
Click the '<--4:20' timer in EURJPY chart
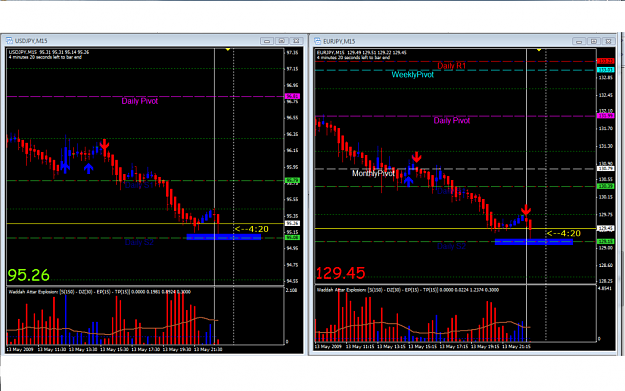coord(563,233)
